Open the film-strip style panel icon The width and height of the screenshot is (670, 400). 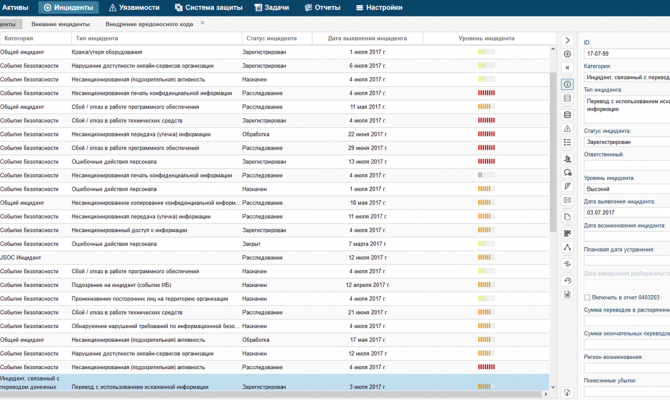coord(567,98)
